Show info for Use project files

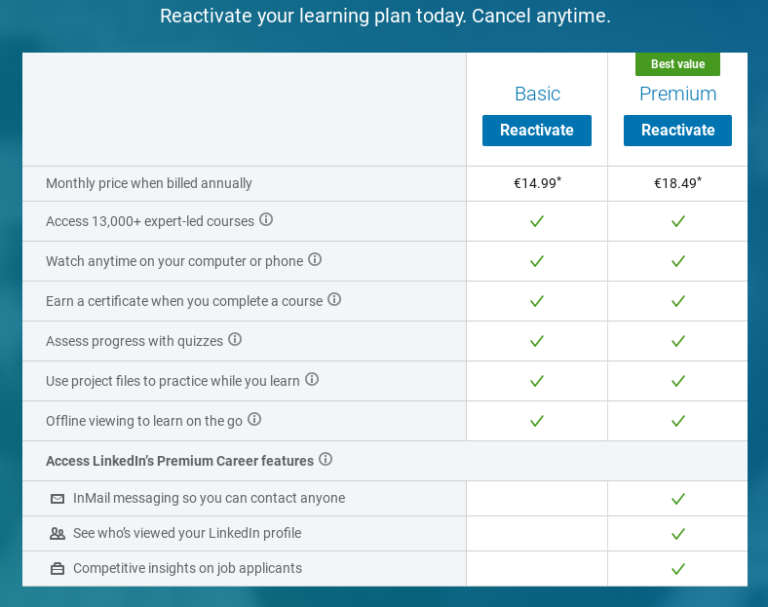tap(312, 380)
